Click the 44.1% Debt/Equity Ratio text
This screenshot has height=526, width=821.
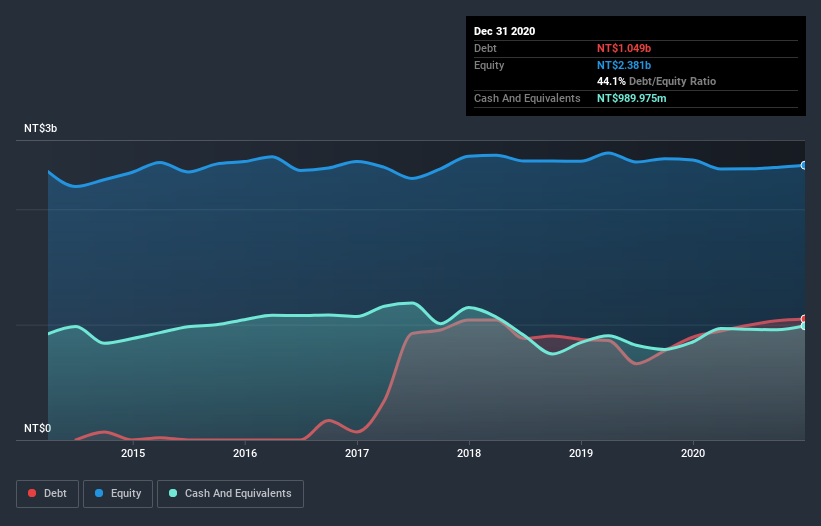(x=657, y=81)
